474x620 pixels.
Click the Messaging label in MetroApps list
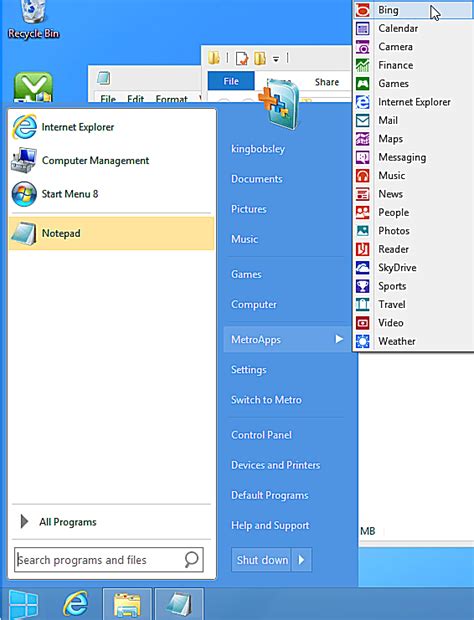pyautogui.click(x=402, y=157)
